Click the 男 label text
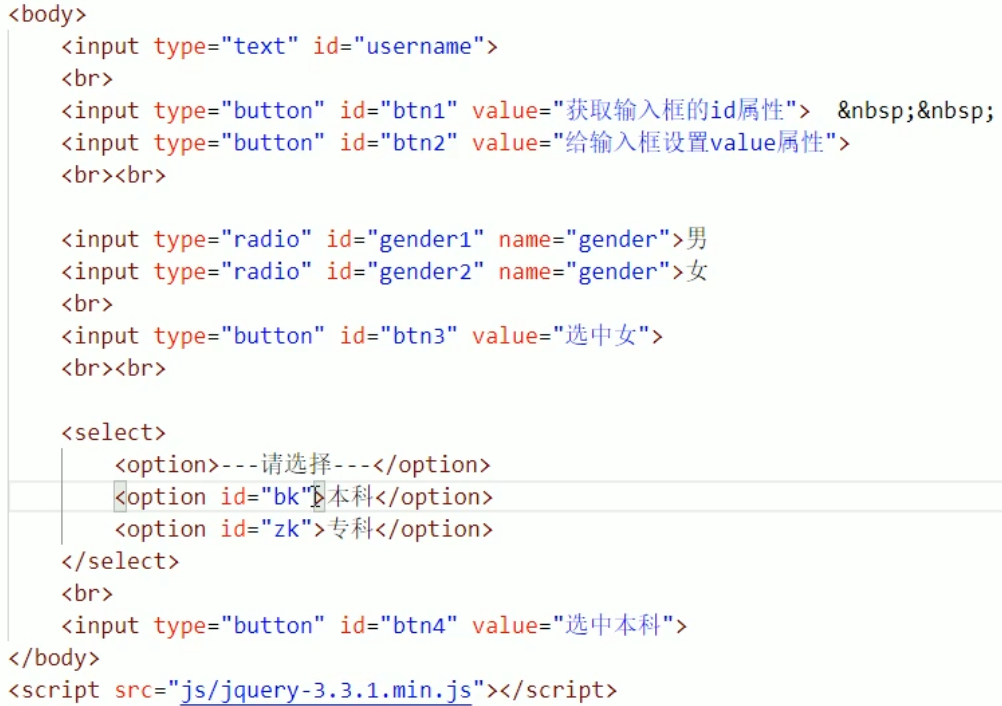Screen dimensions: 1002x706 click(x=697, y=239)
